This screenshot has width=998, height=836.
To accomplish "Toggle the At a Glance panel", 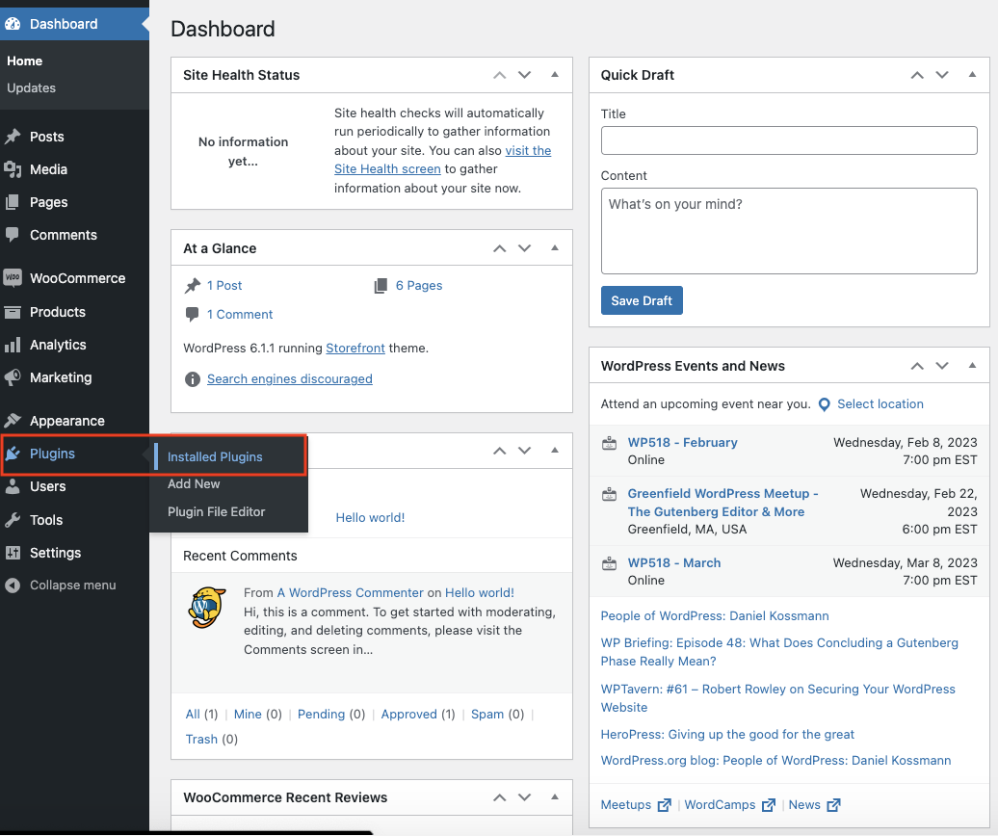I will click(x=555, y=248).
